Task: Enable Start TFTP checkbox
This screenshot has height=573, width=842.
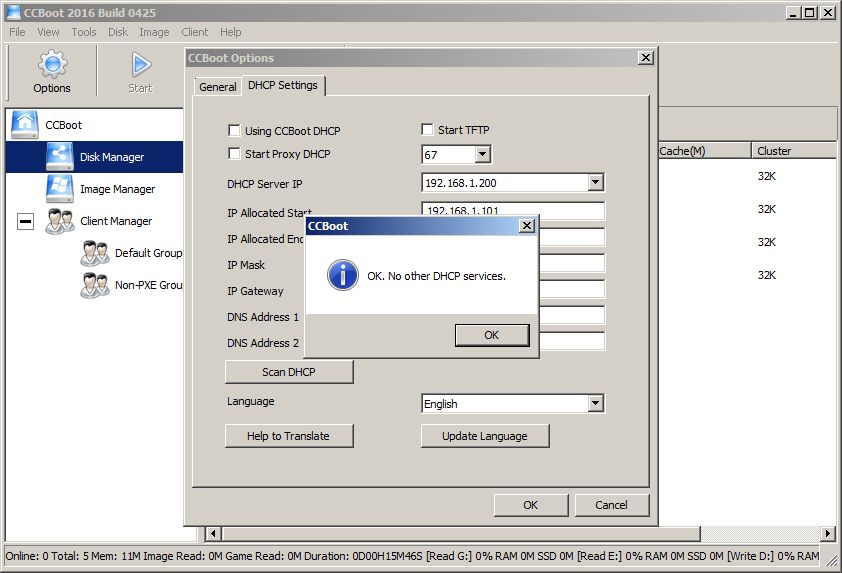Action: [x=427, y=129]
